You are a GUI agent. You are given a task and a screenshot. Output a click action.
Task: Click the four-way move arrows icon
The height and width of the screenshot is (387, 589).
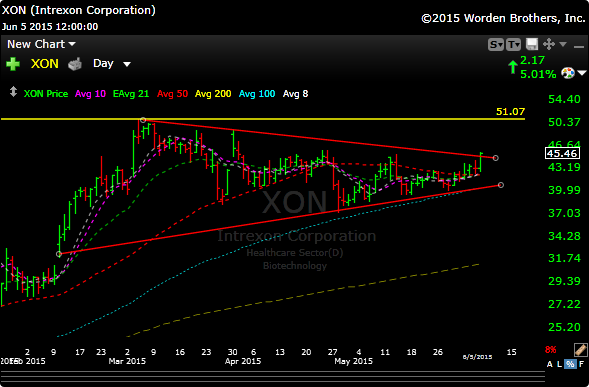coord(549,44)
